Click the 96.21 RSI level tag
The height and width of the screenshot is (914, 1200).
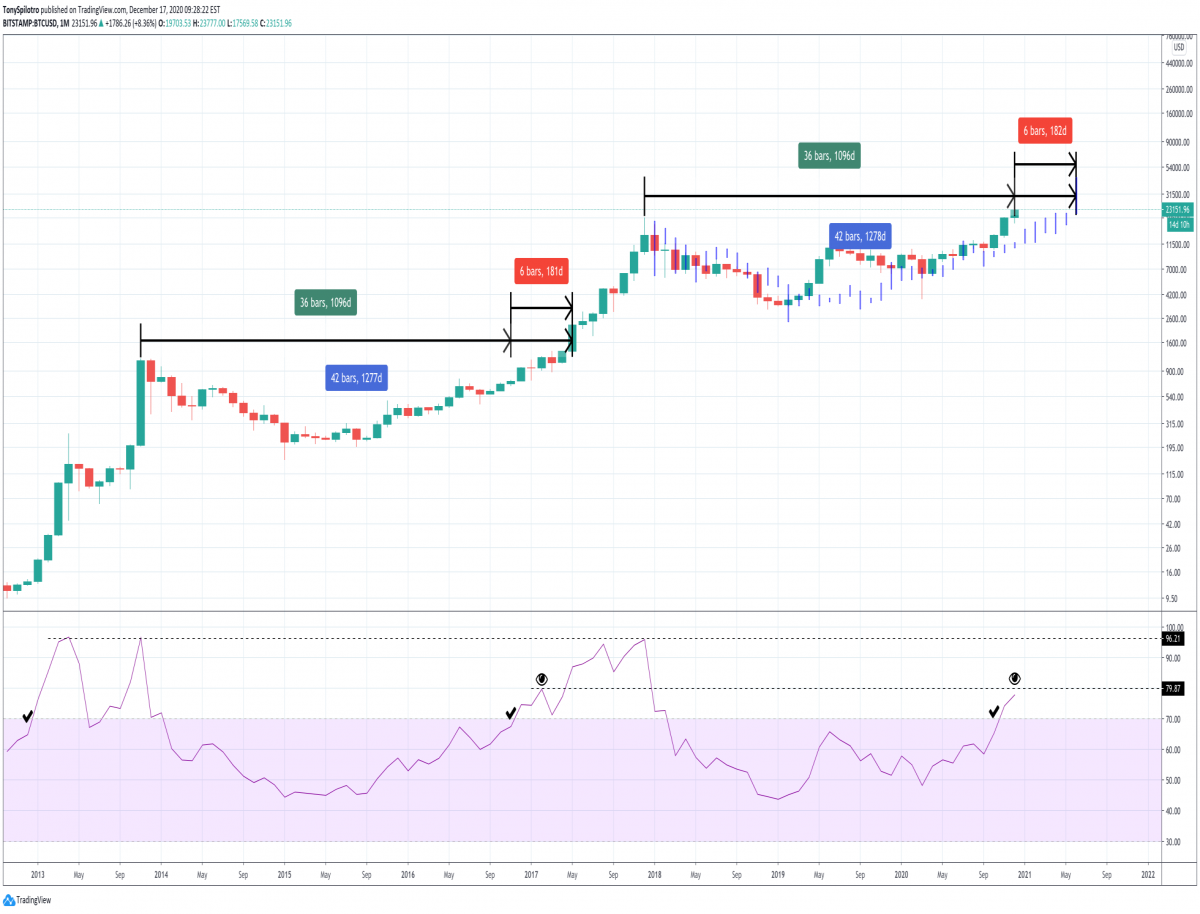1173,638
